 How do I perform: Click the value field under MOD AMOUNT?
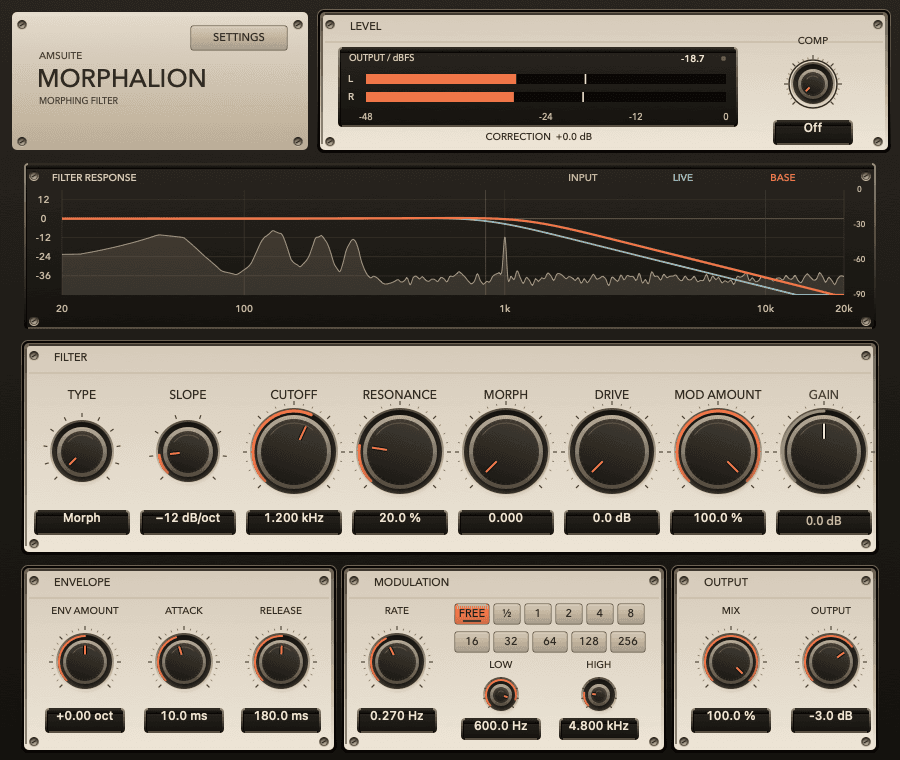717,521
